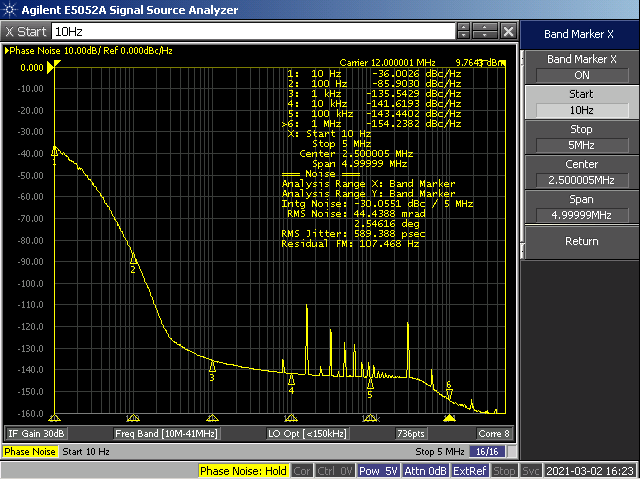Click the Freq Band [10M-41MHz] status box

pyautogui.click(x=166, y=434)
